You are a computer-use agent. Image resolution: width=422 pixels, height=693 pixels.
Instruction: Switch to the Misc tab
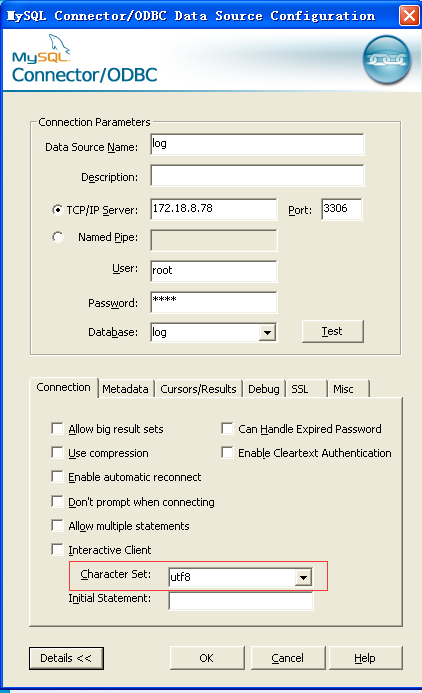348,389
